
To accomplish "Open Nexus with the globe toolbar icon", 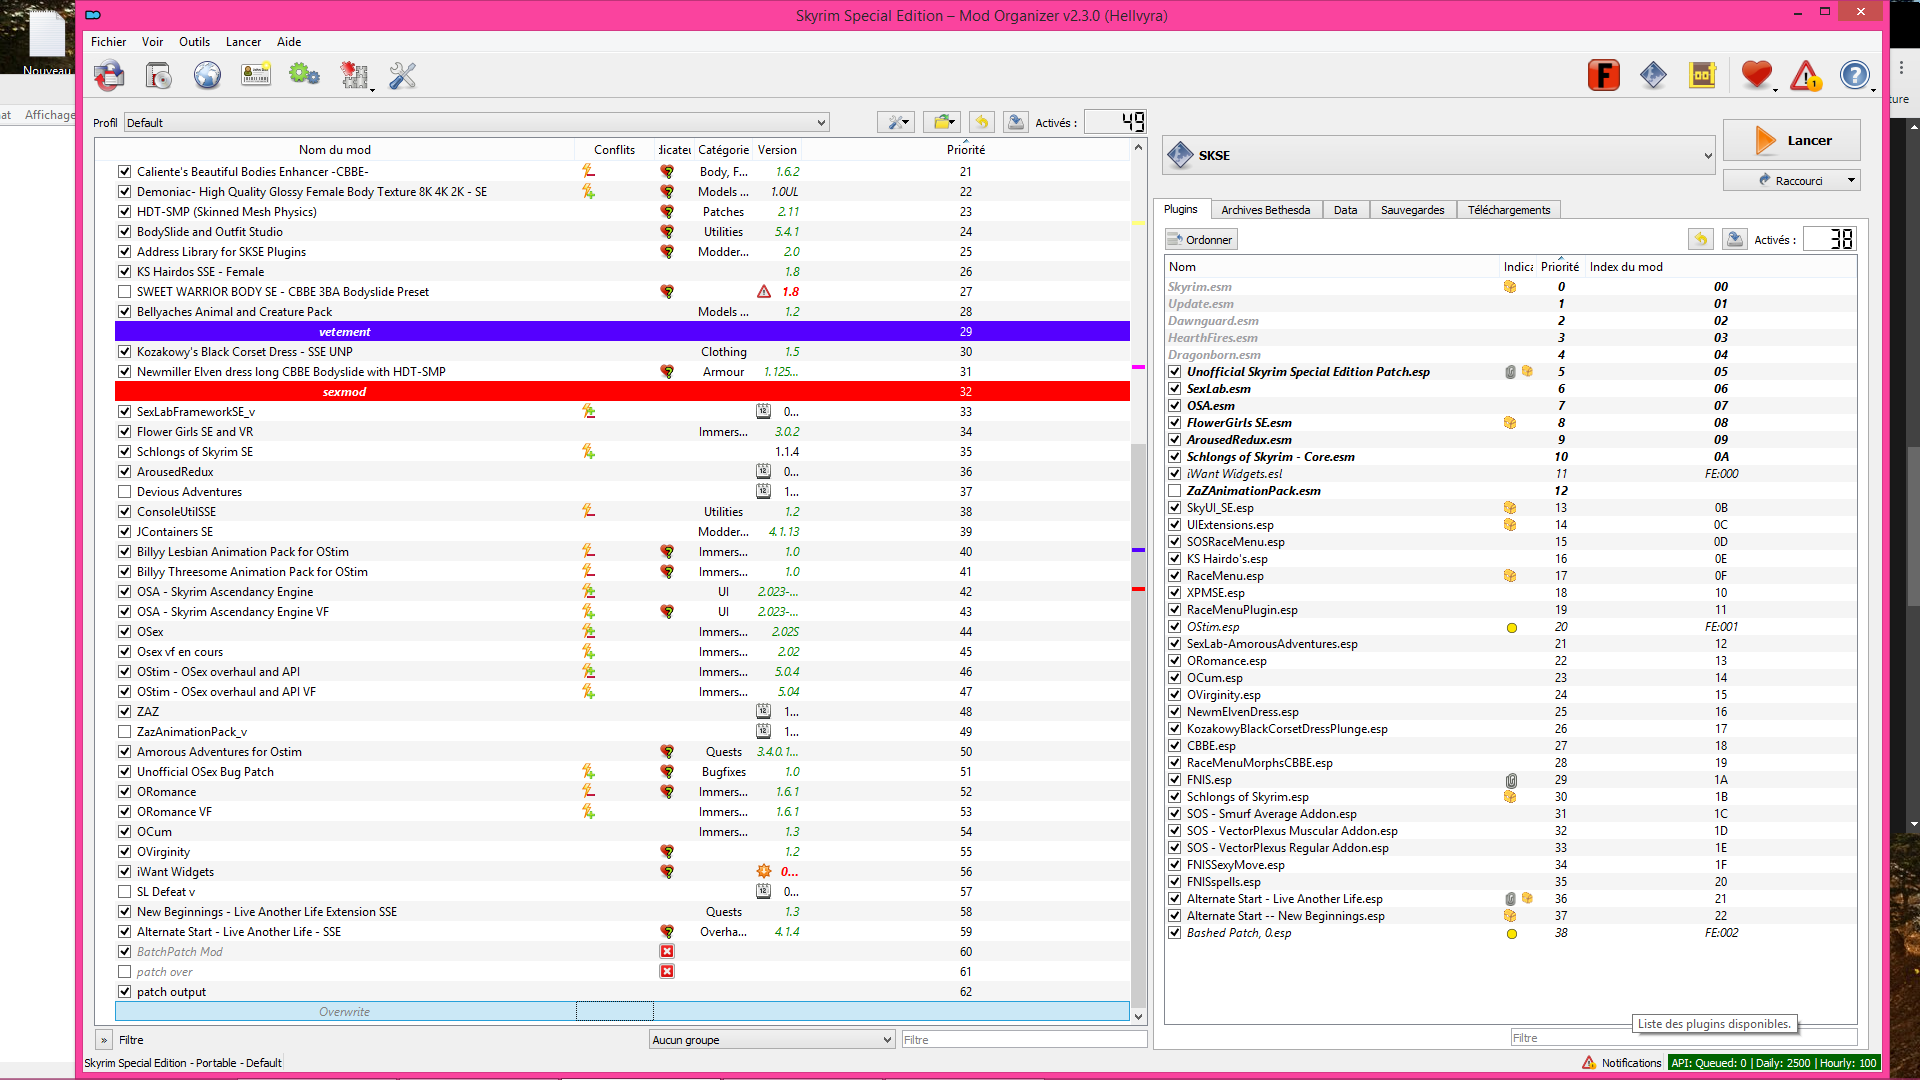I will coord(207,75).
